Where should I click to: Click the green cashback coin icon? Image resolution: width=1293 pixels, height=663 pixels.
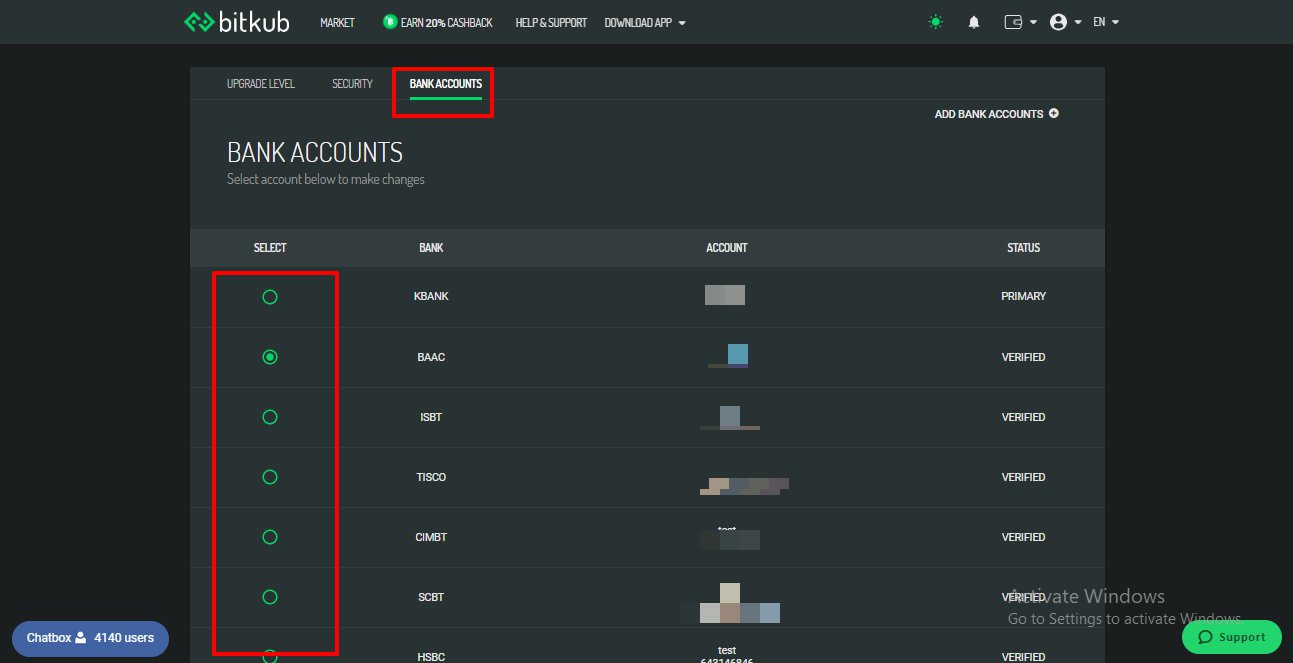point(388,21)
